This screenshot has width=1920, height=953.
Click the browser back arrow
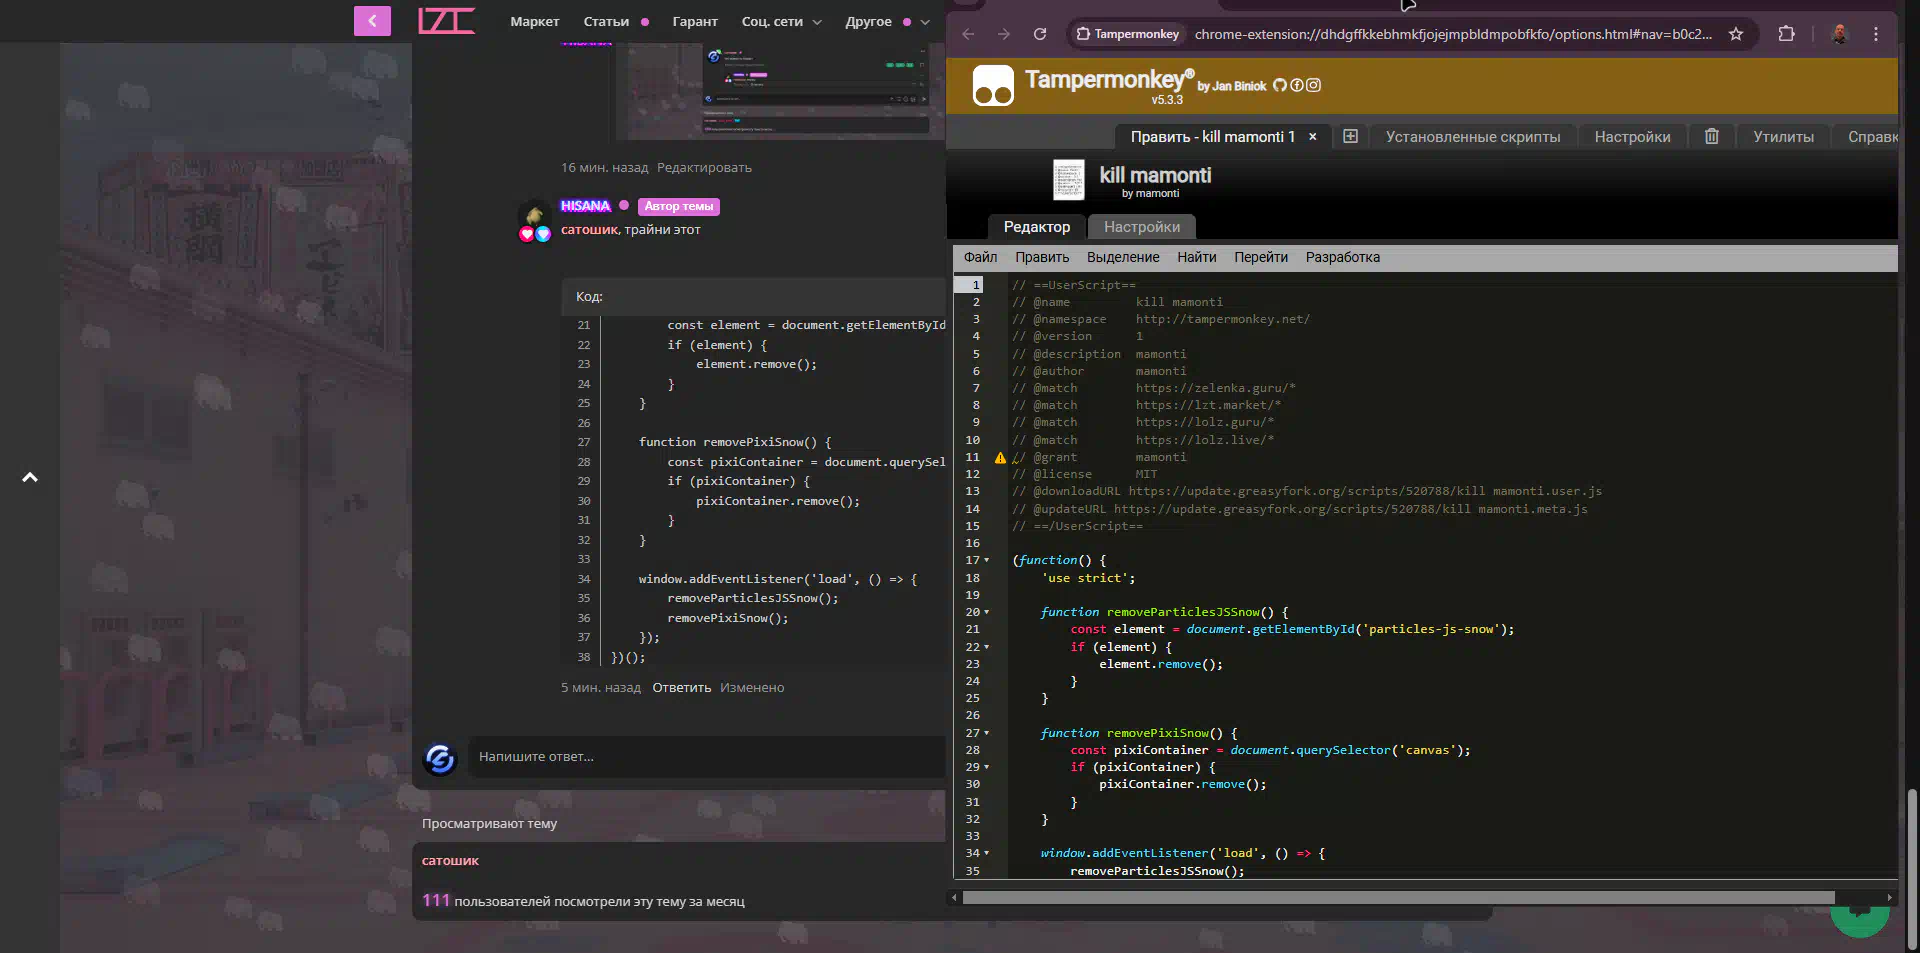[968, 34]
